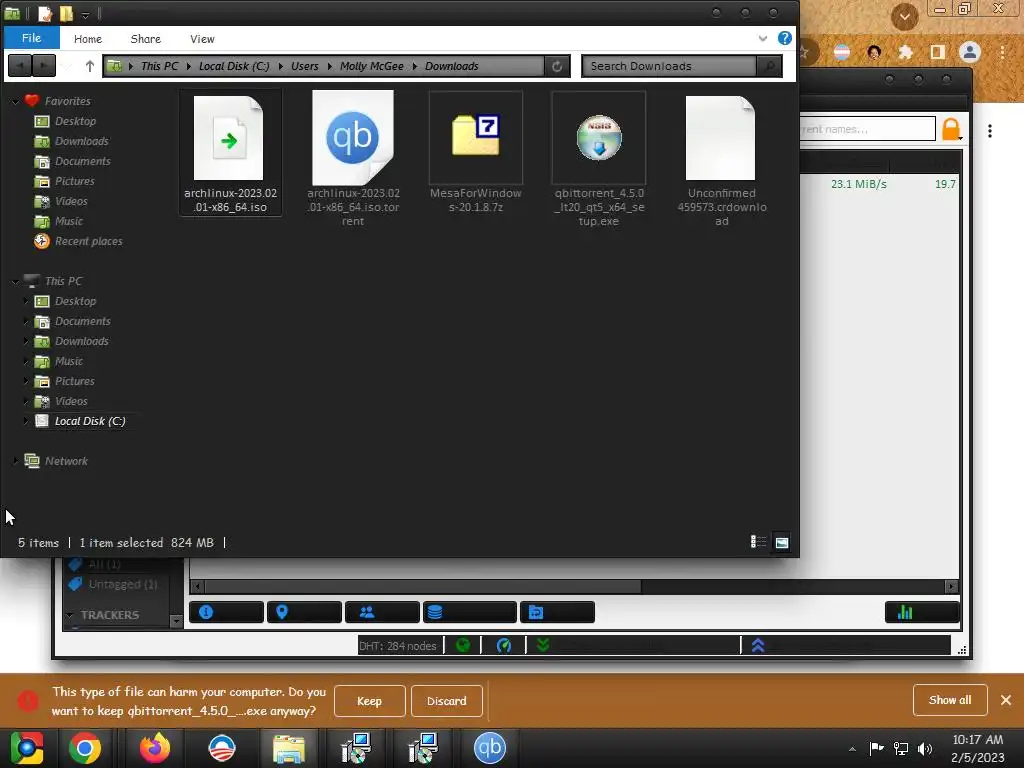This screenshot has height=768, width=1024.
Task: Open qBittorrent Peers tab icon
Action: (x=381, y=612)
